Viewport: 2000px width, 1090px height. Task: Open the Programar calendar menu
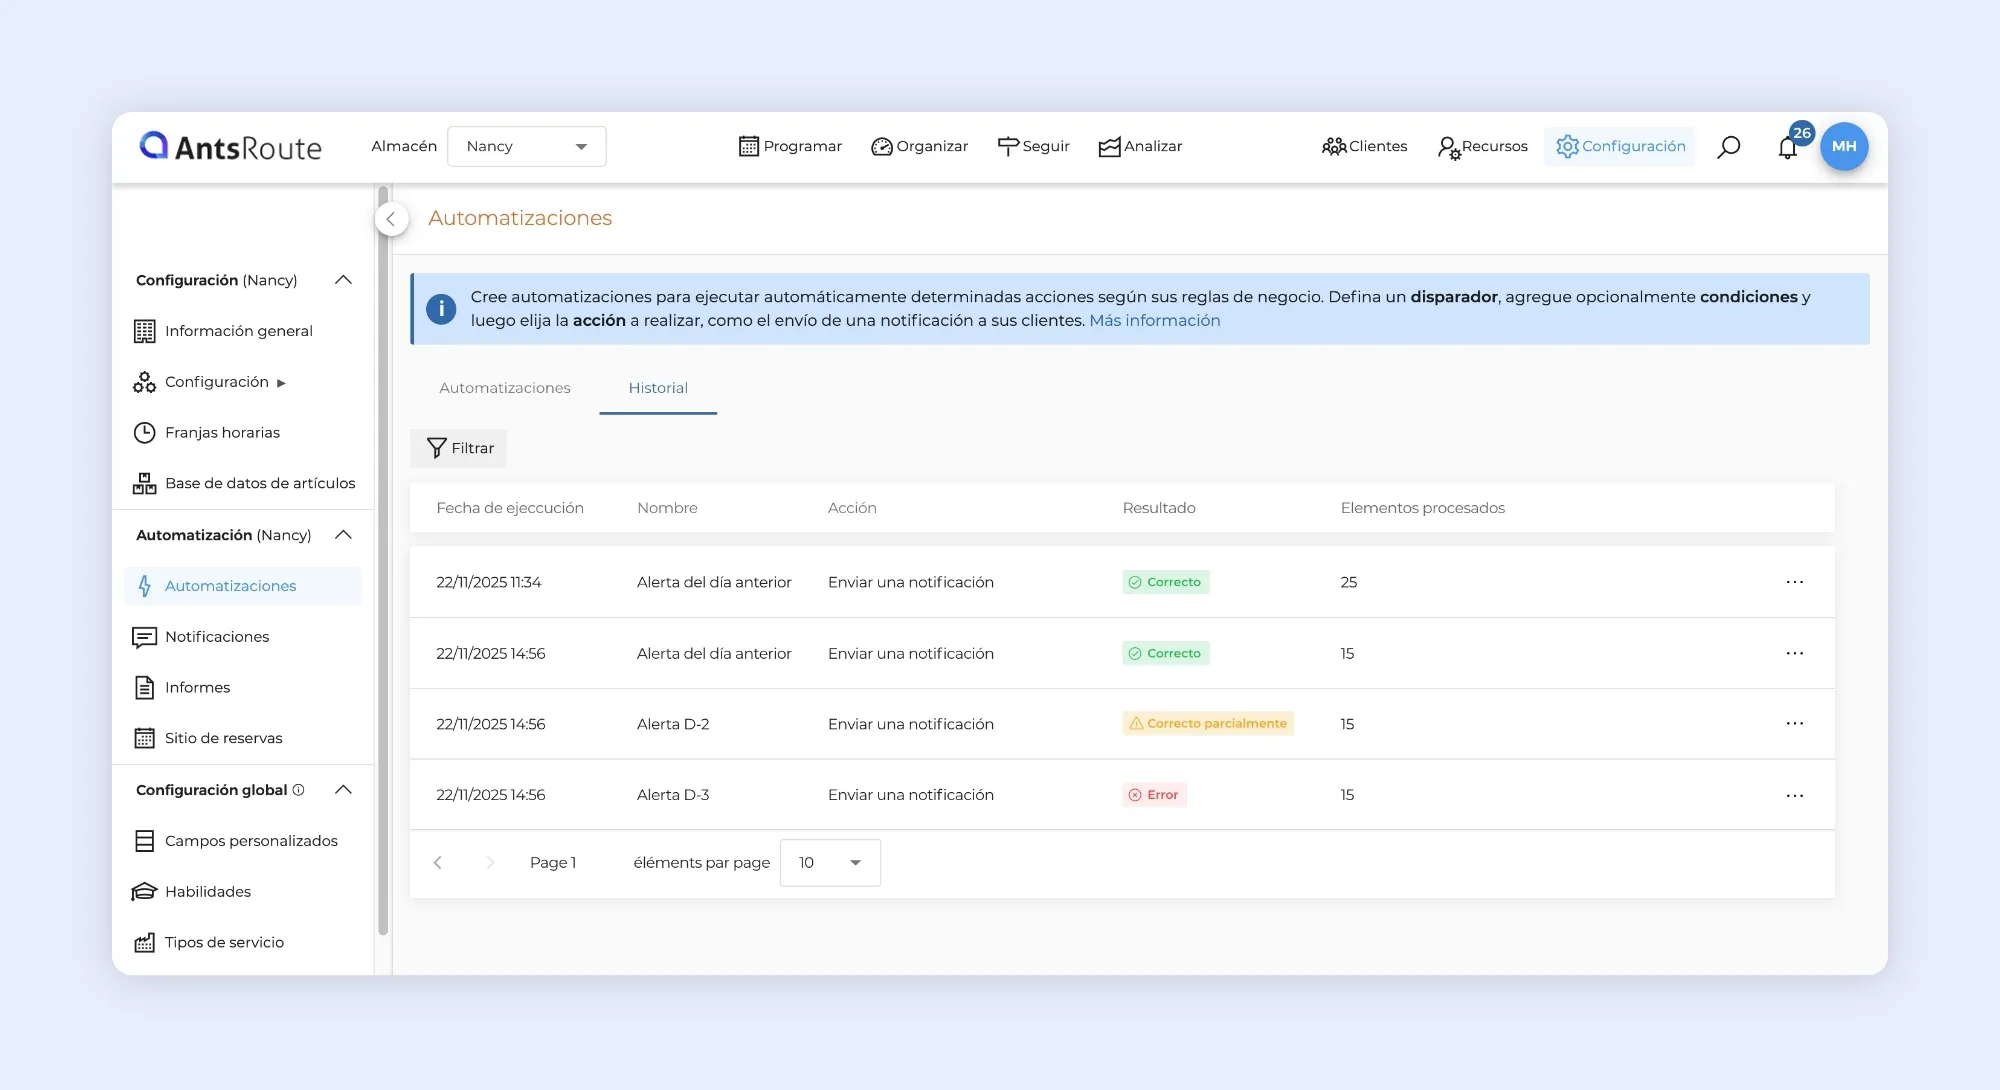tap(790, 146)
